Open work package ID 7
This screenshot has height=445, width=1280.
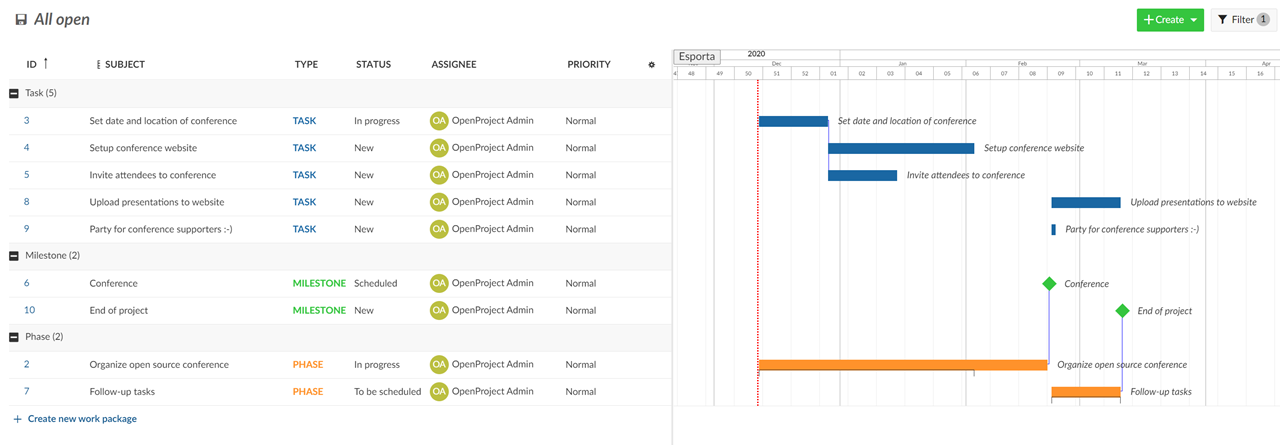pyautogui.click(x=27, y=391)
